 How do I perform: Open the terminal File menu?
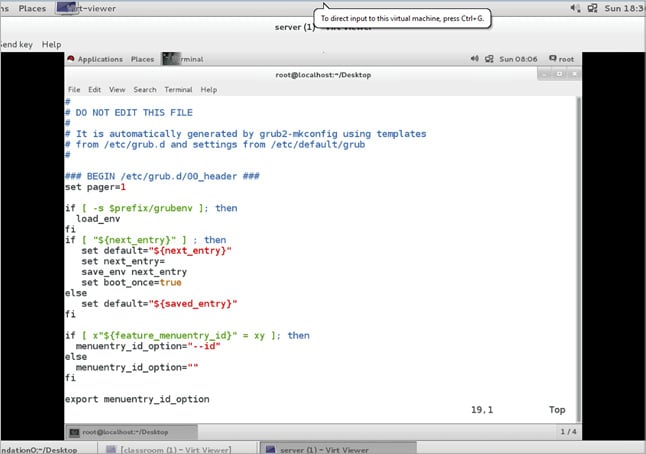[x=74, y=89]
